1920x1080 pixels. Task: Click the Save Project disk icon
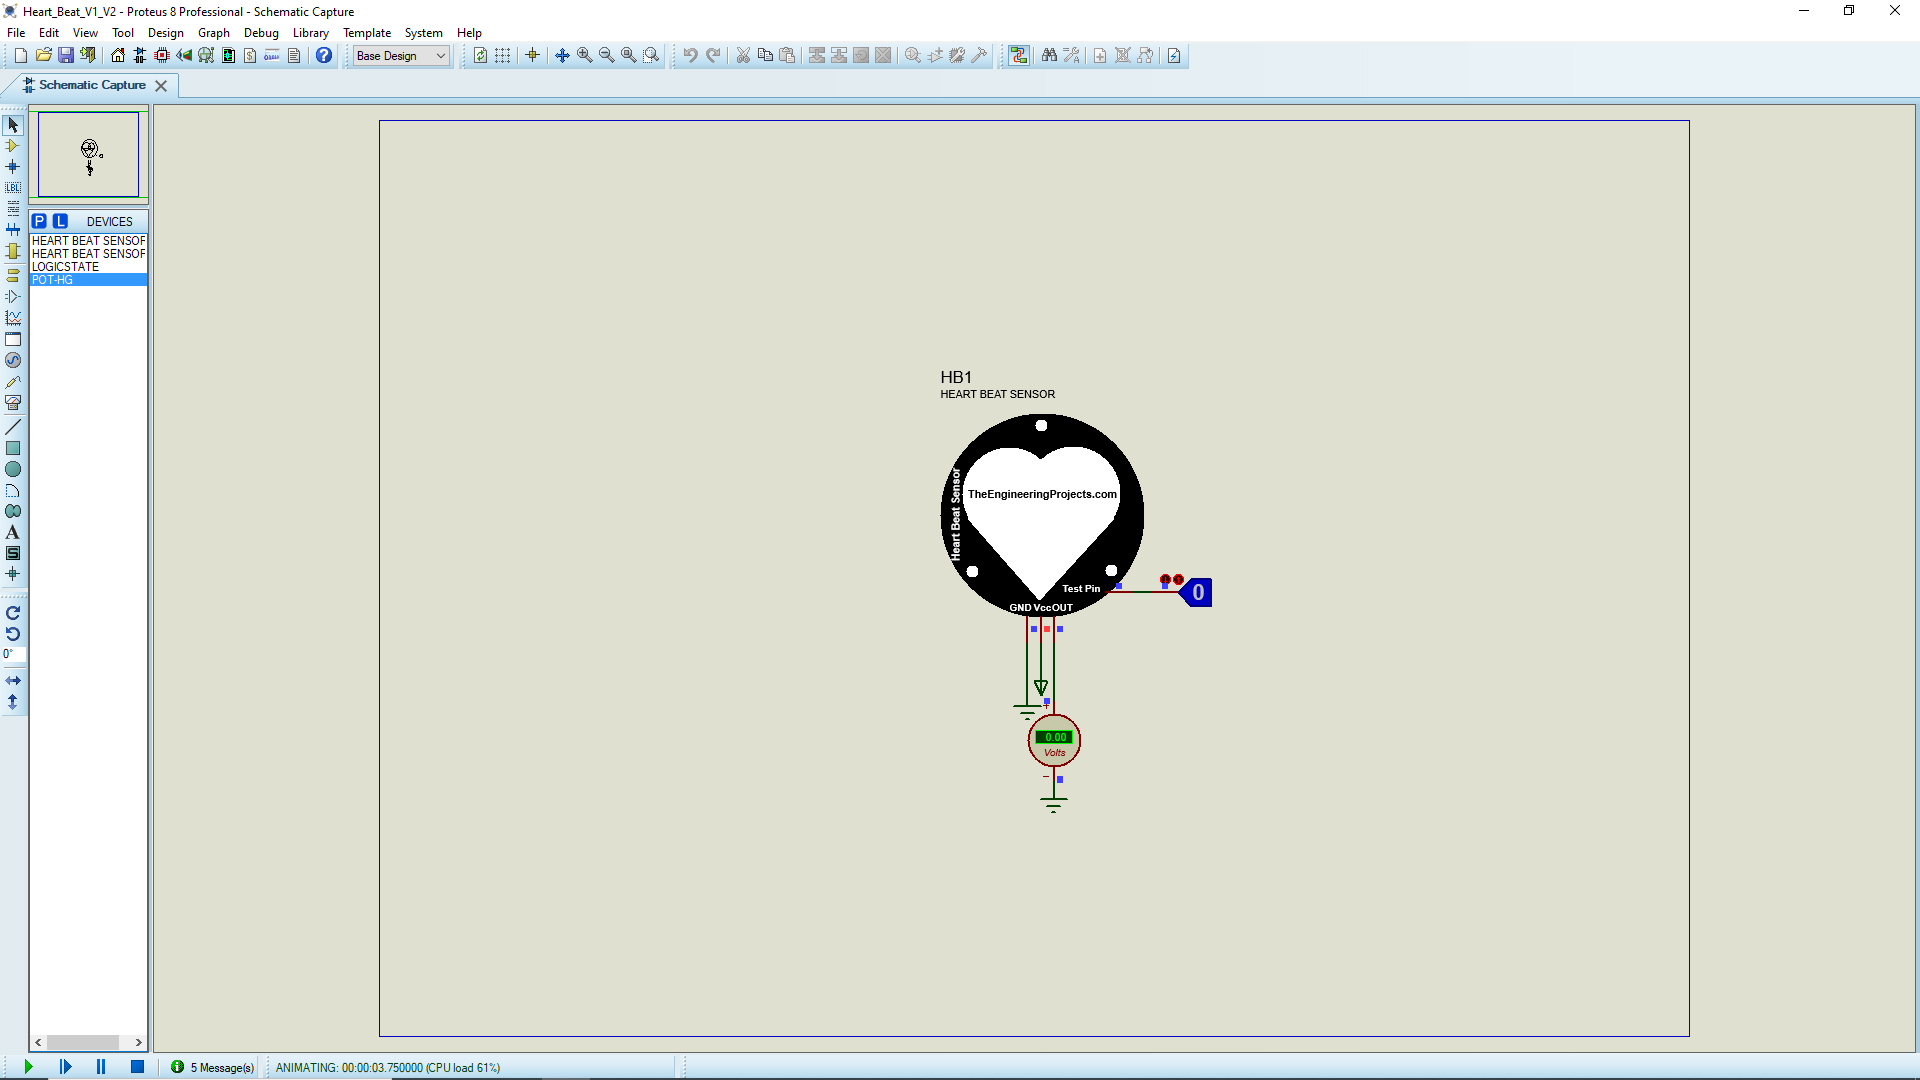65,55
